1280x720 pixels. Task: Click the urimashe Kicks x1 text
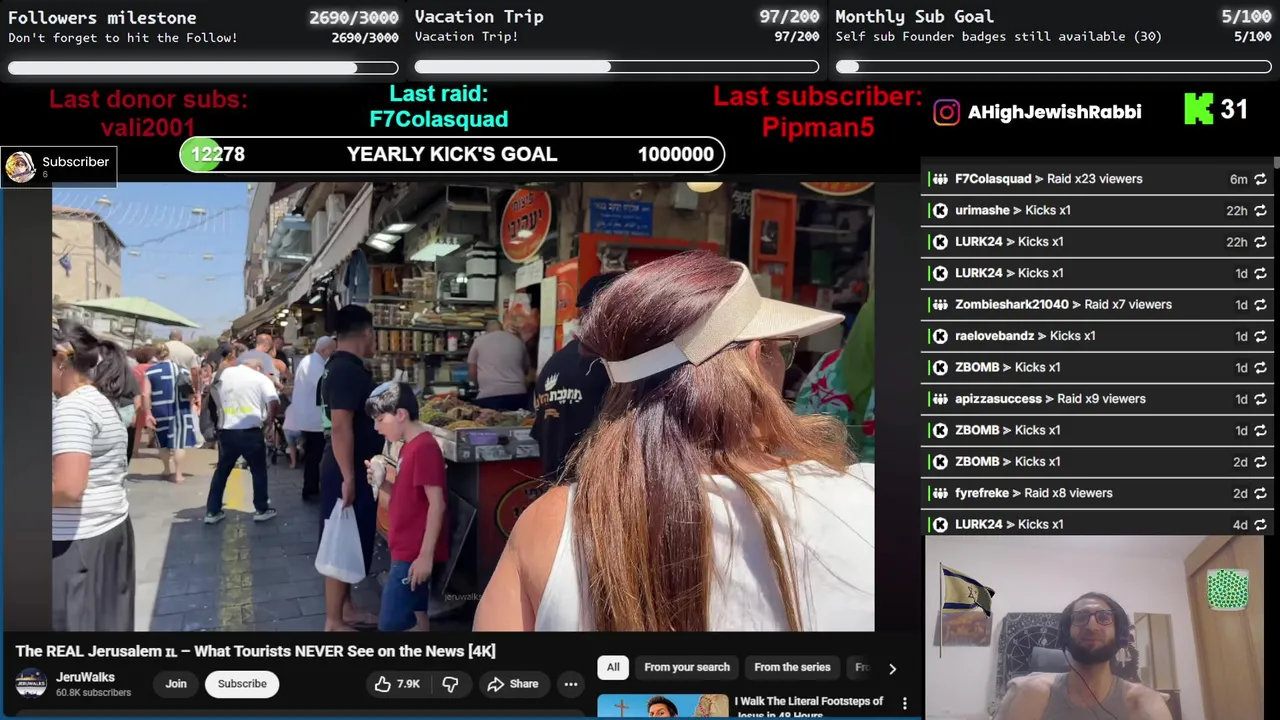1013,210
